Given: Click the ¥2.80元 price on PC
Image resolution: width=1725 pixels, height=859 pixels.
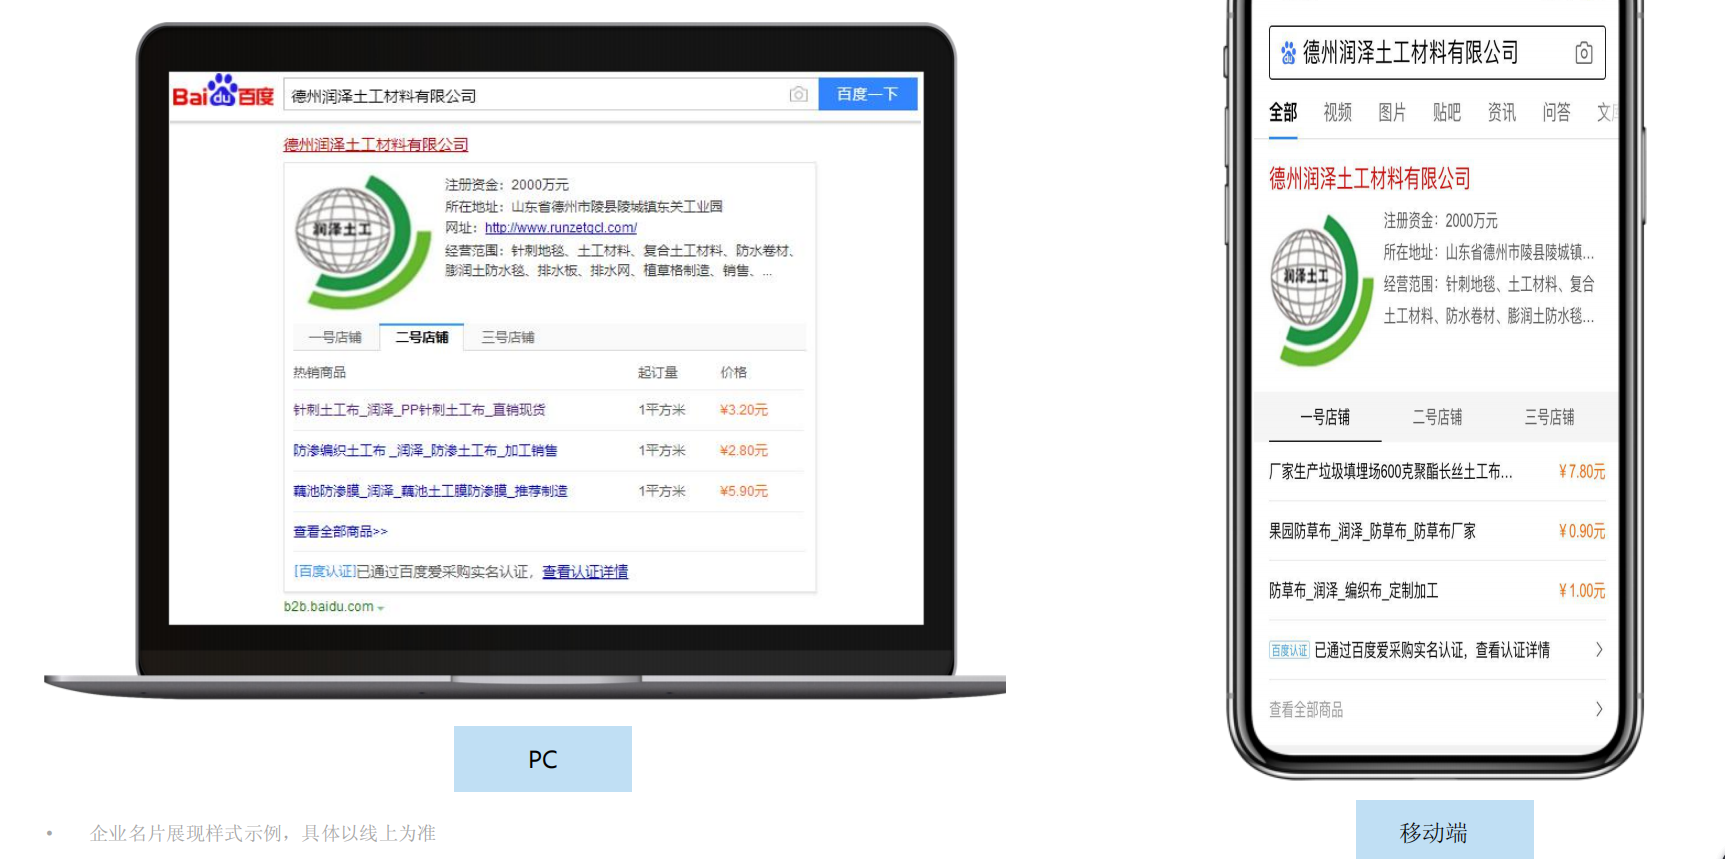Looking at the screenshot, I should tap(744, 451).
